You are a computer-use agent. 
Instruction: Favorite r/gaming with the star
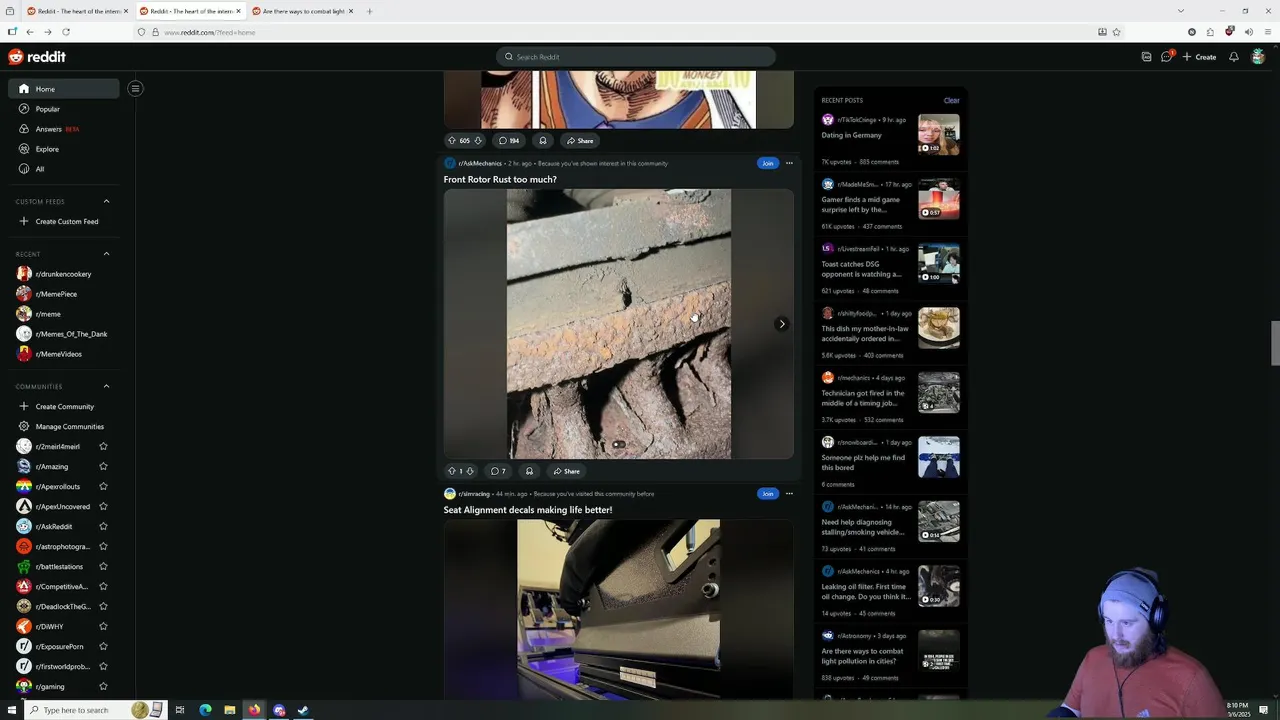[103, 687]
